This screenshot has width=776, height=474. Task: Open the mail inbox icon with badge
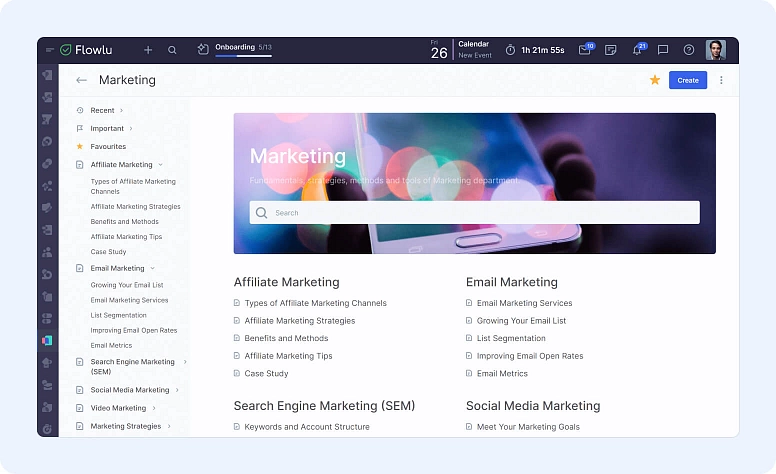(585, 49)
